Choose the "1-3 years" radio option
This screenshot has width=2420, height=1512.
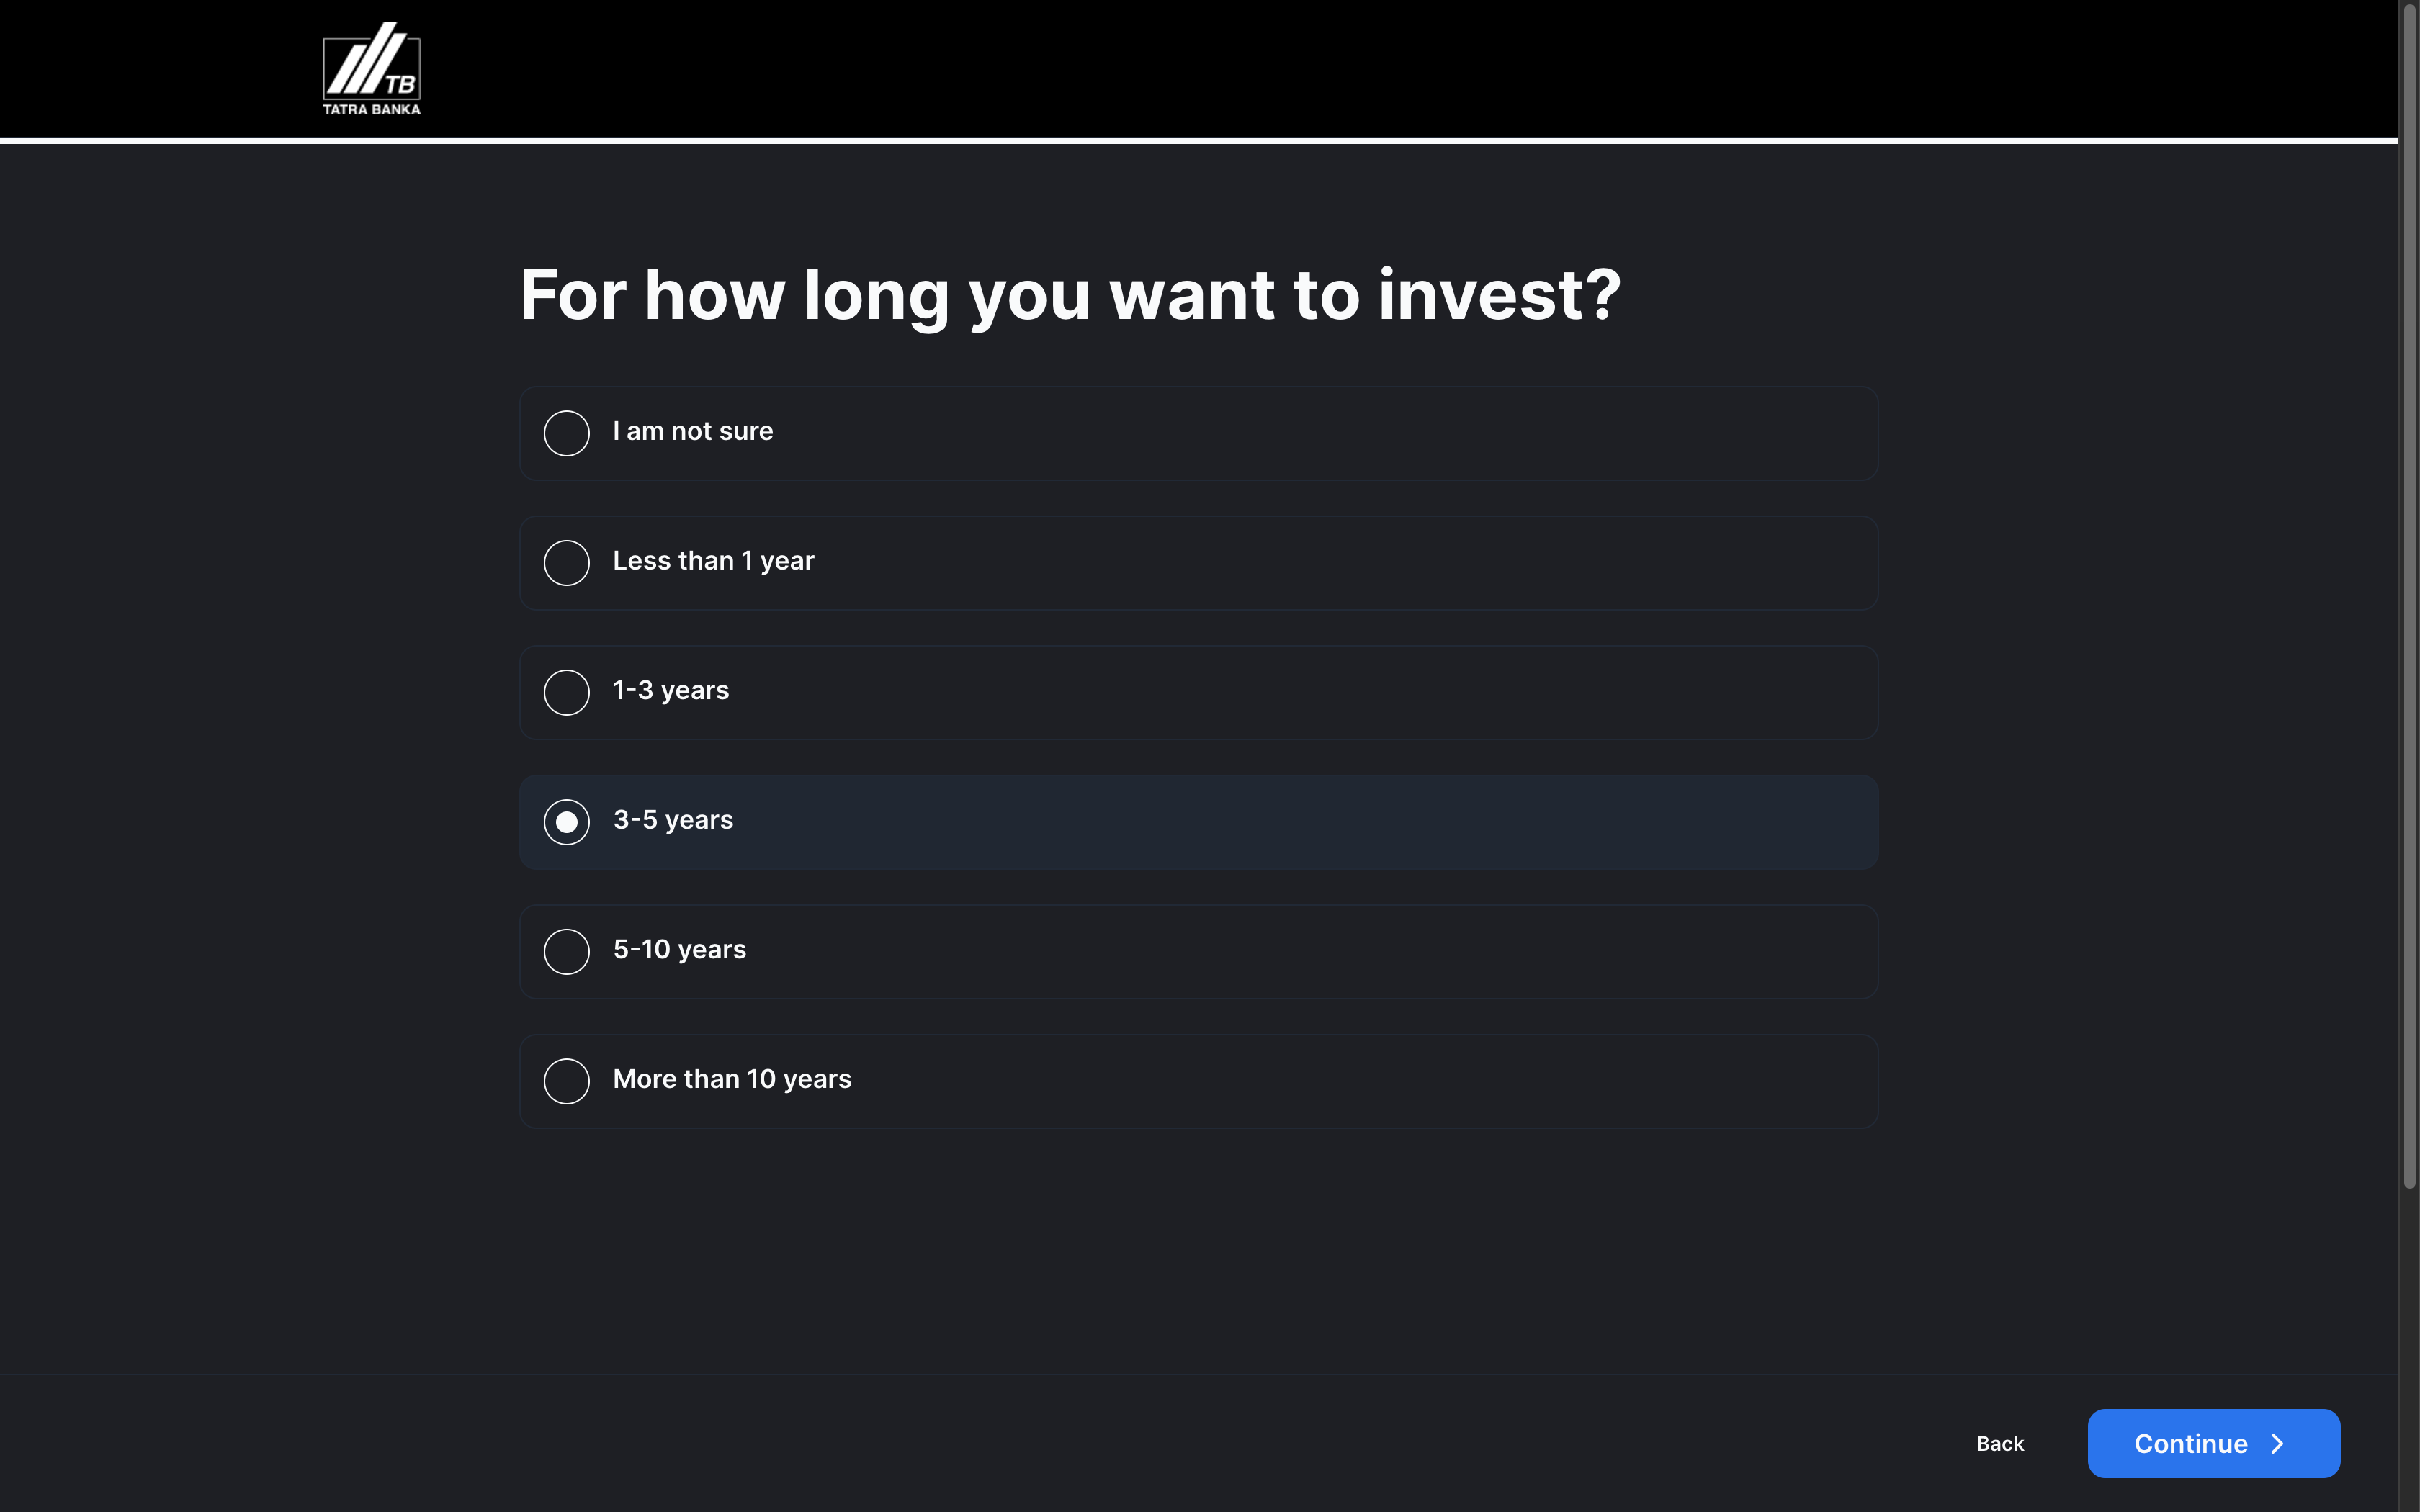(566, 692)
